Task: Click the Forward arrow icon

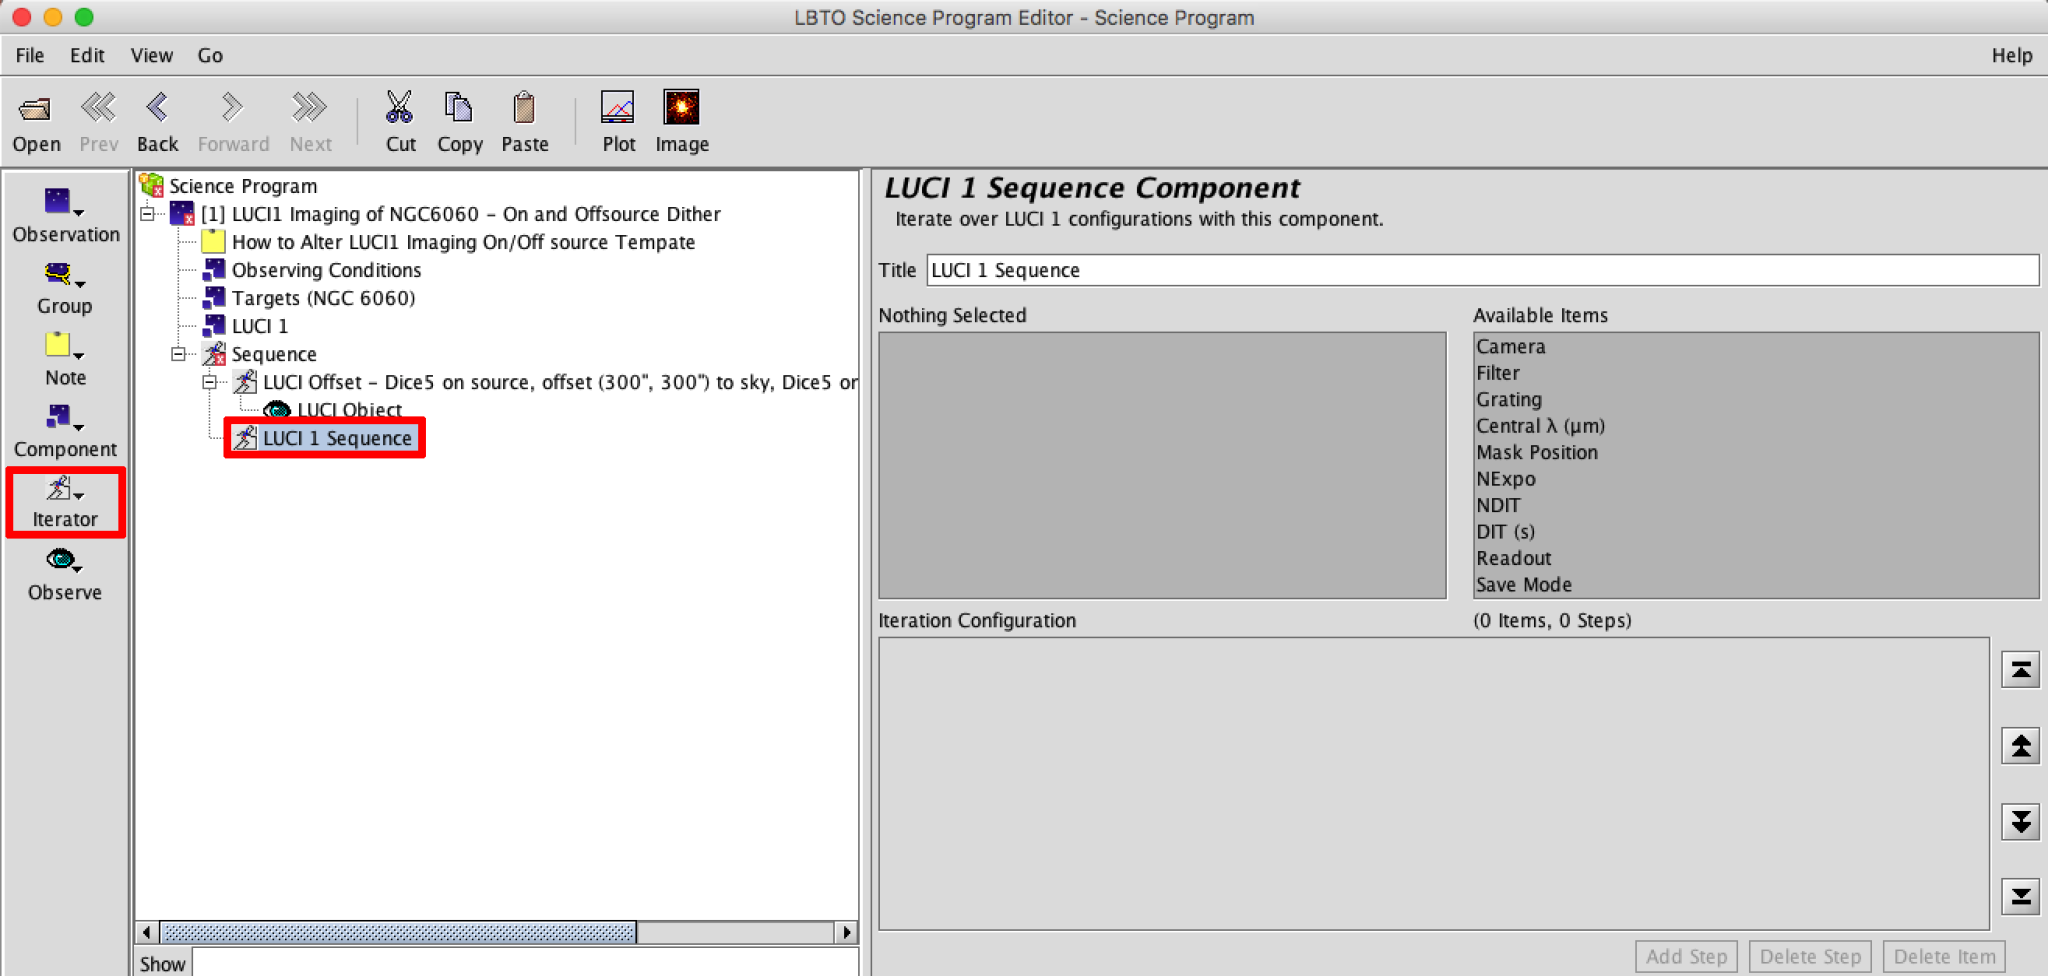Action: pyautogui.click(x=232, y=107)
